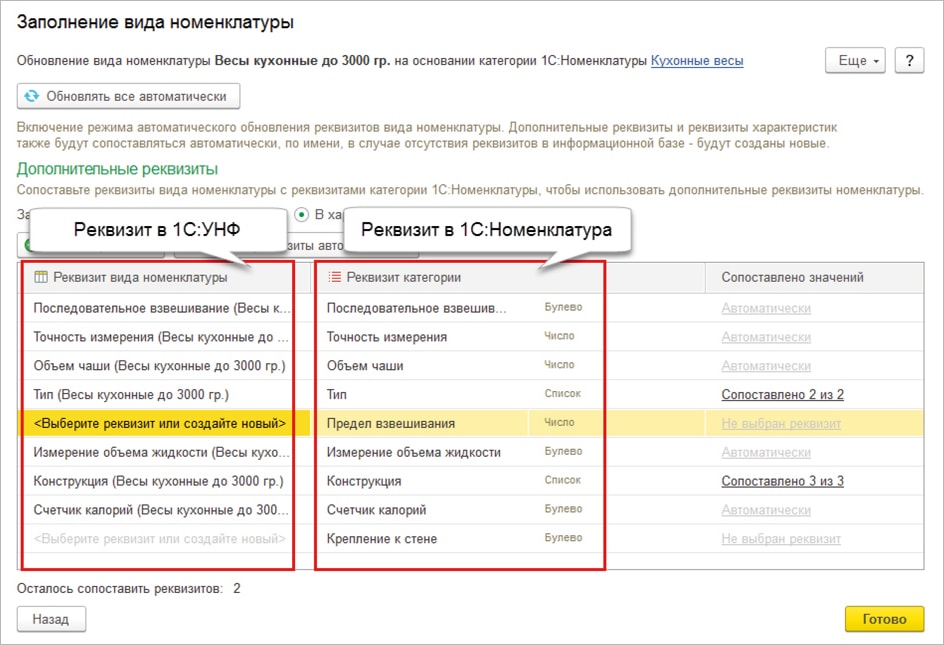Select the "В хар..." radio button
This screenshot has height=645, width=944.
pos(301,214)
